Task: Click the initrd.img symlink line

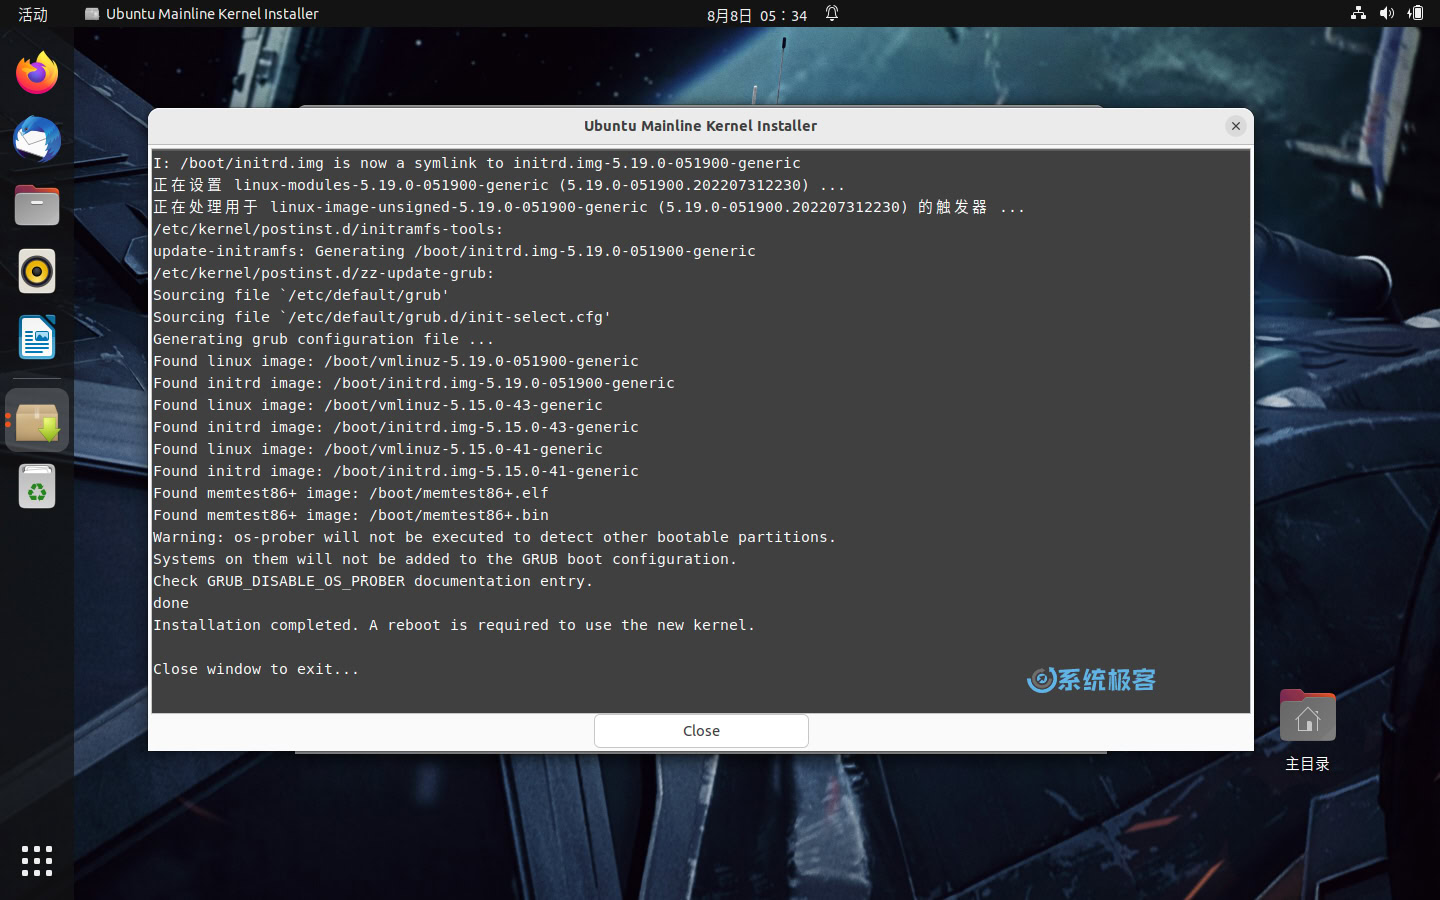Action: point(477,163)
